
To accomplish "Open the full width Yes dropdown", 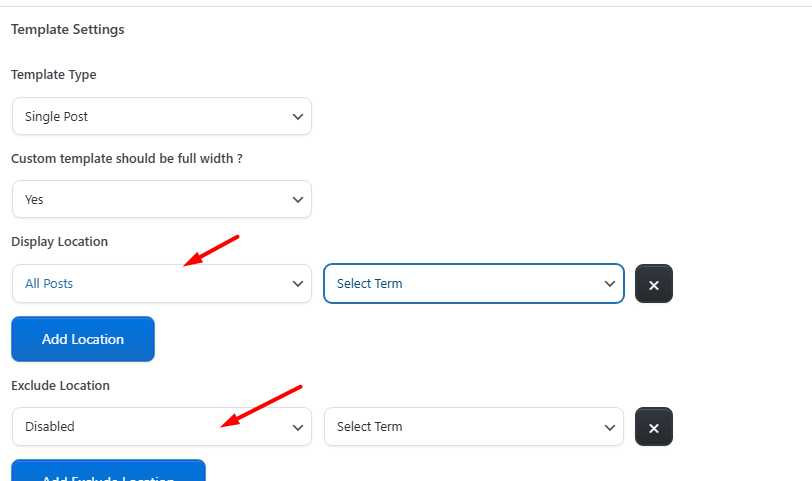I will pyautogui.click(x=161, y=200).
